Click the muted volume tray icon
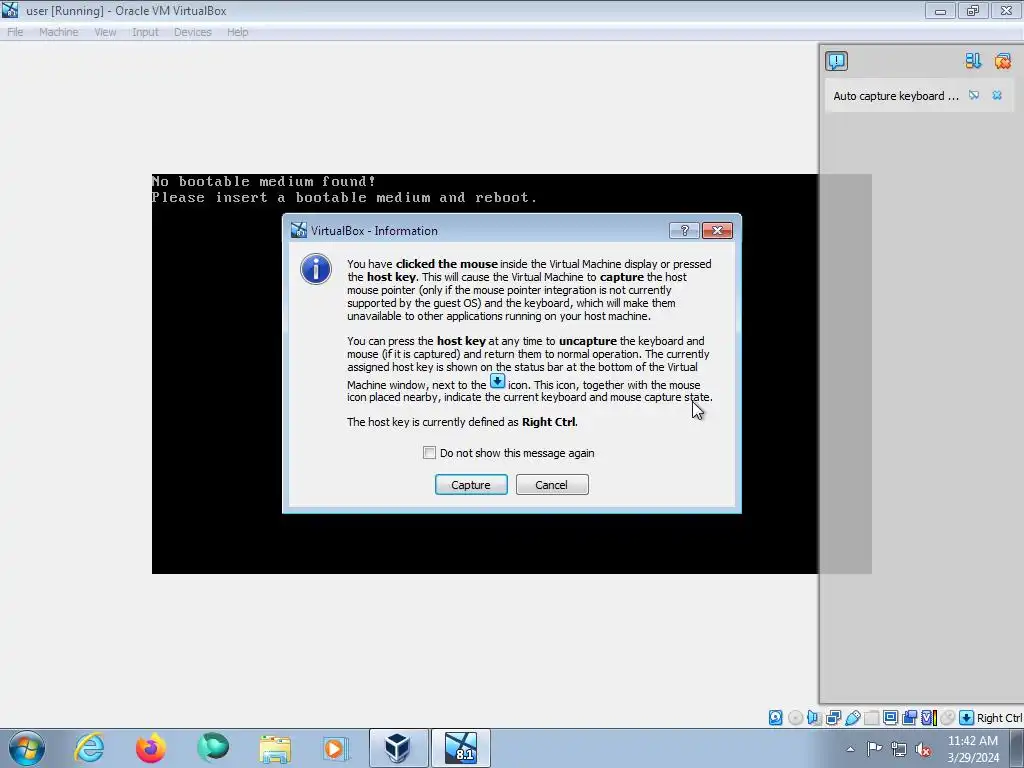The height and width of the screenshot is (768, 1024). pos(923,749)
